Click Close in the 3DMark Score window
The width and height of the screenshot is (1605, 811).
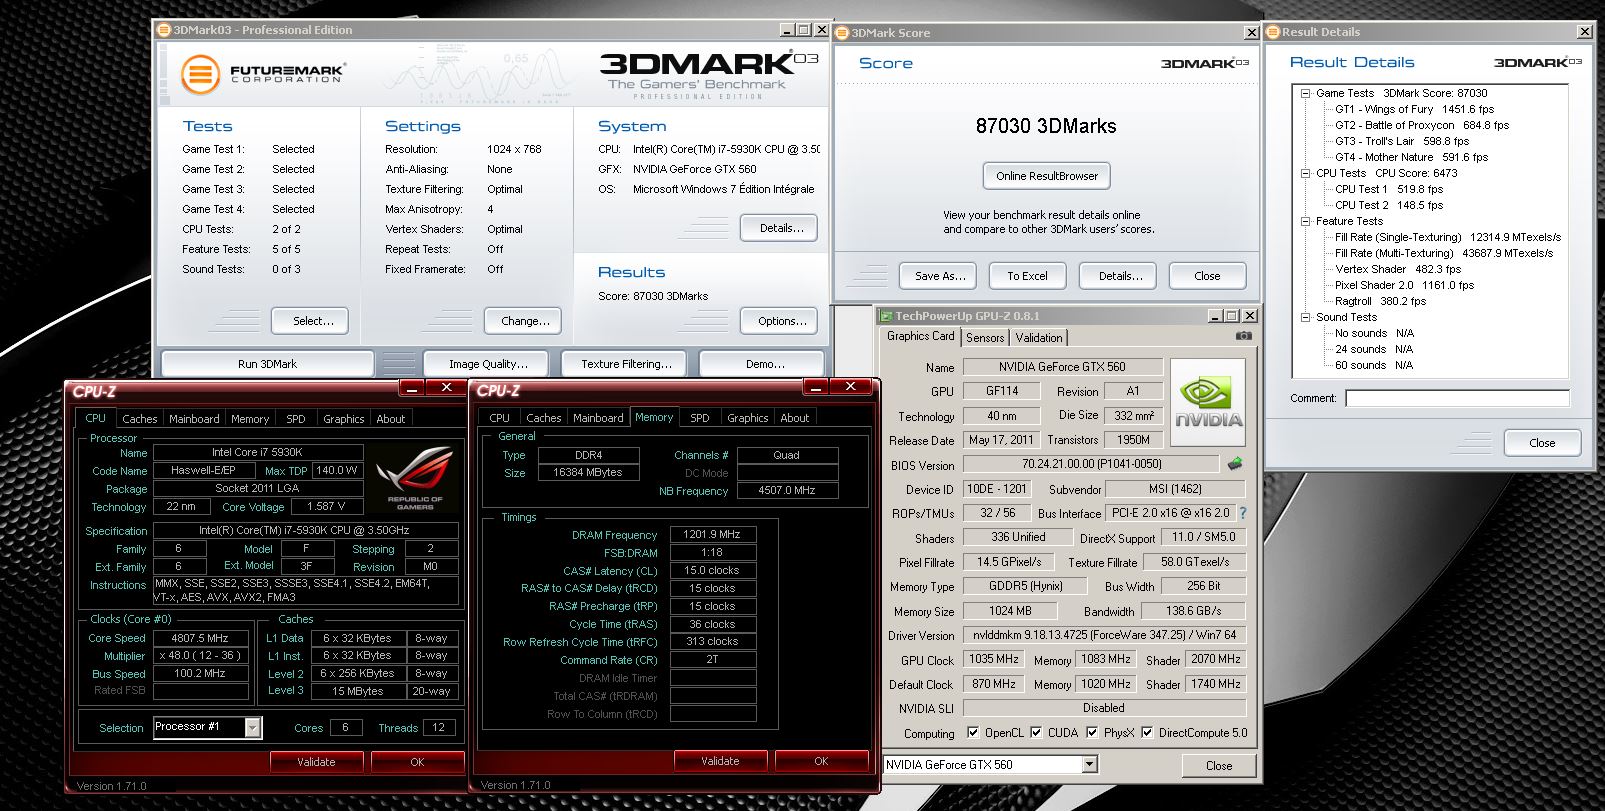coord(1207,276)
